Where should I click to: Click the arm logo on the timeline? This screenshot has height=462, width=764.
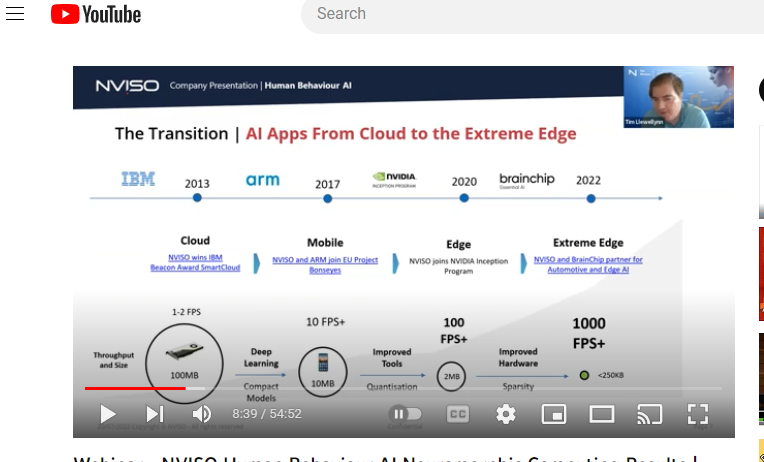pos(263,180)
